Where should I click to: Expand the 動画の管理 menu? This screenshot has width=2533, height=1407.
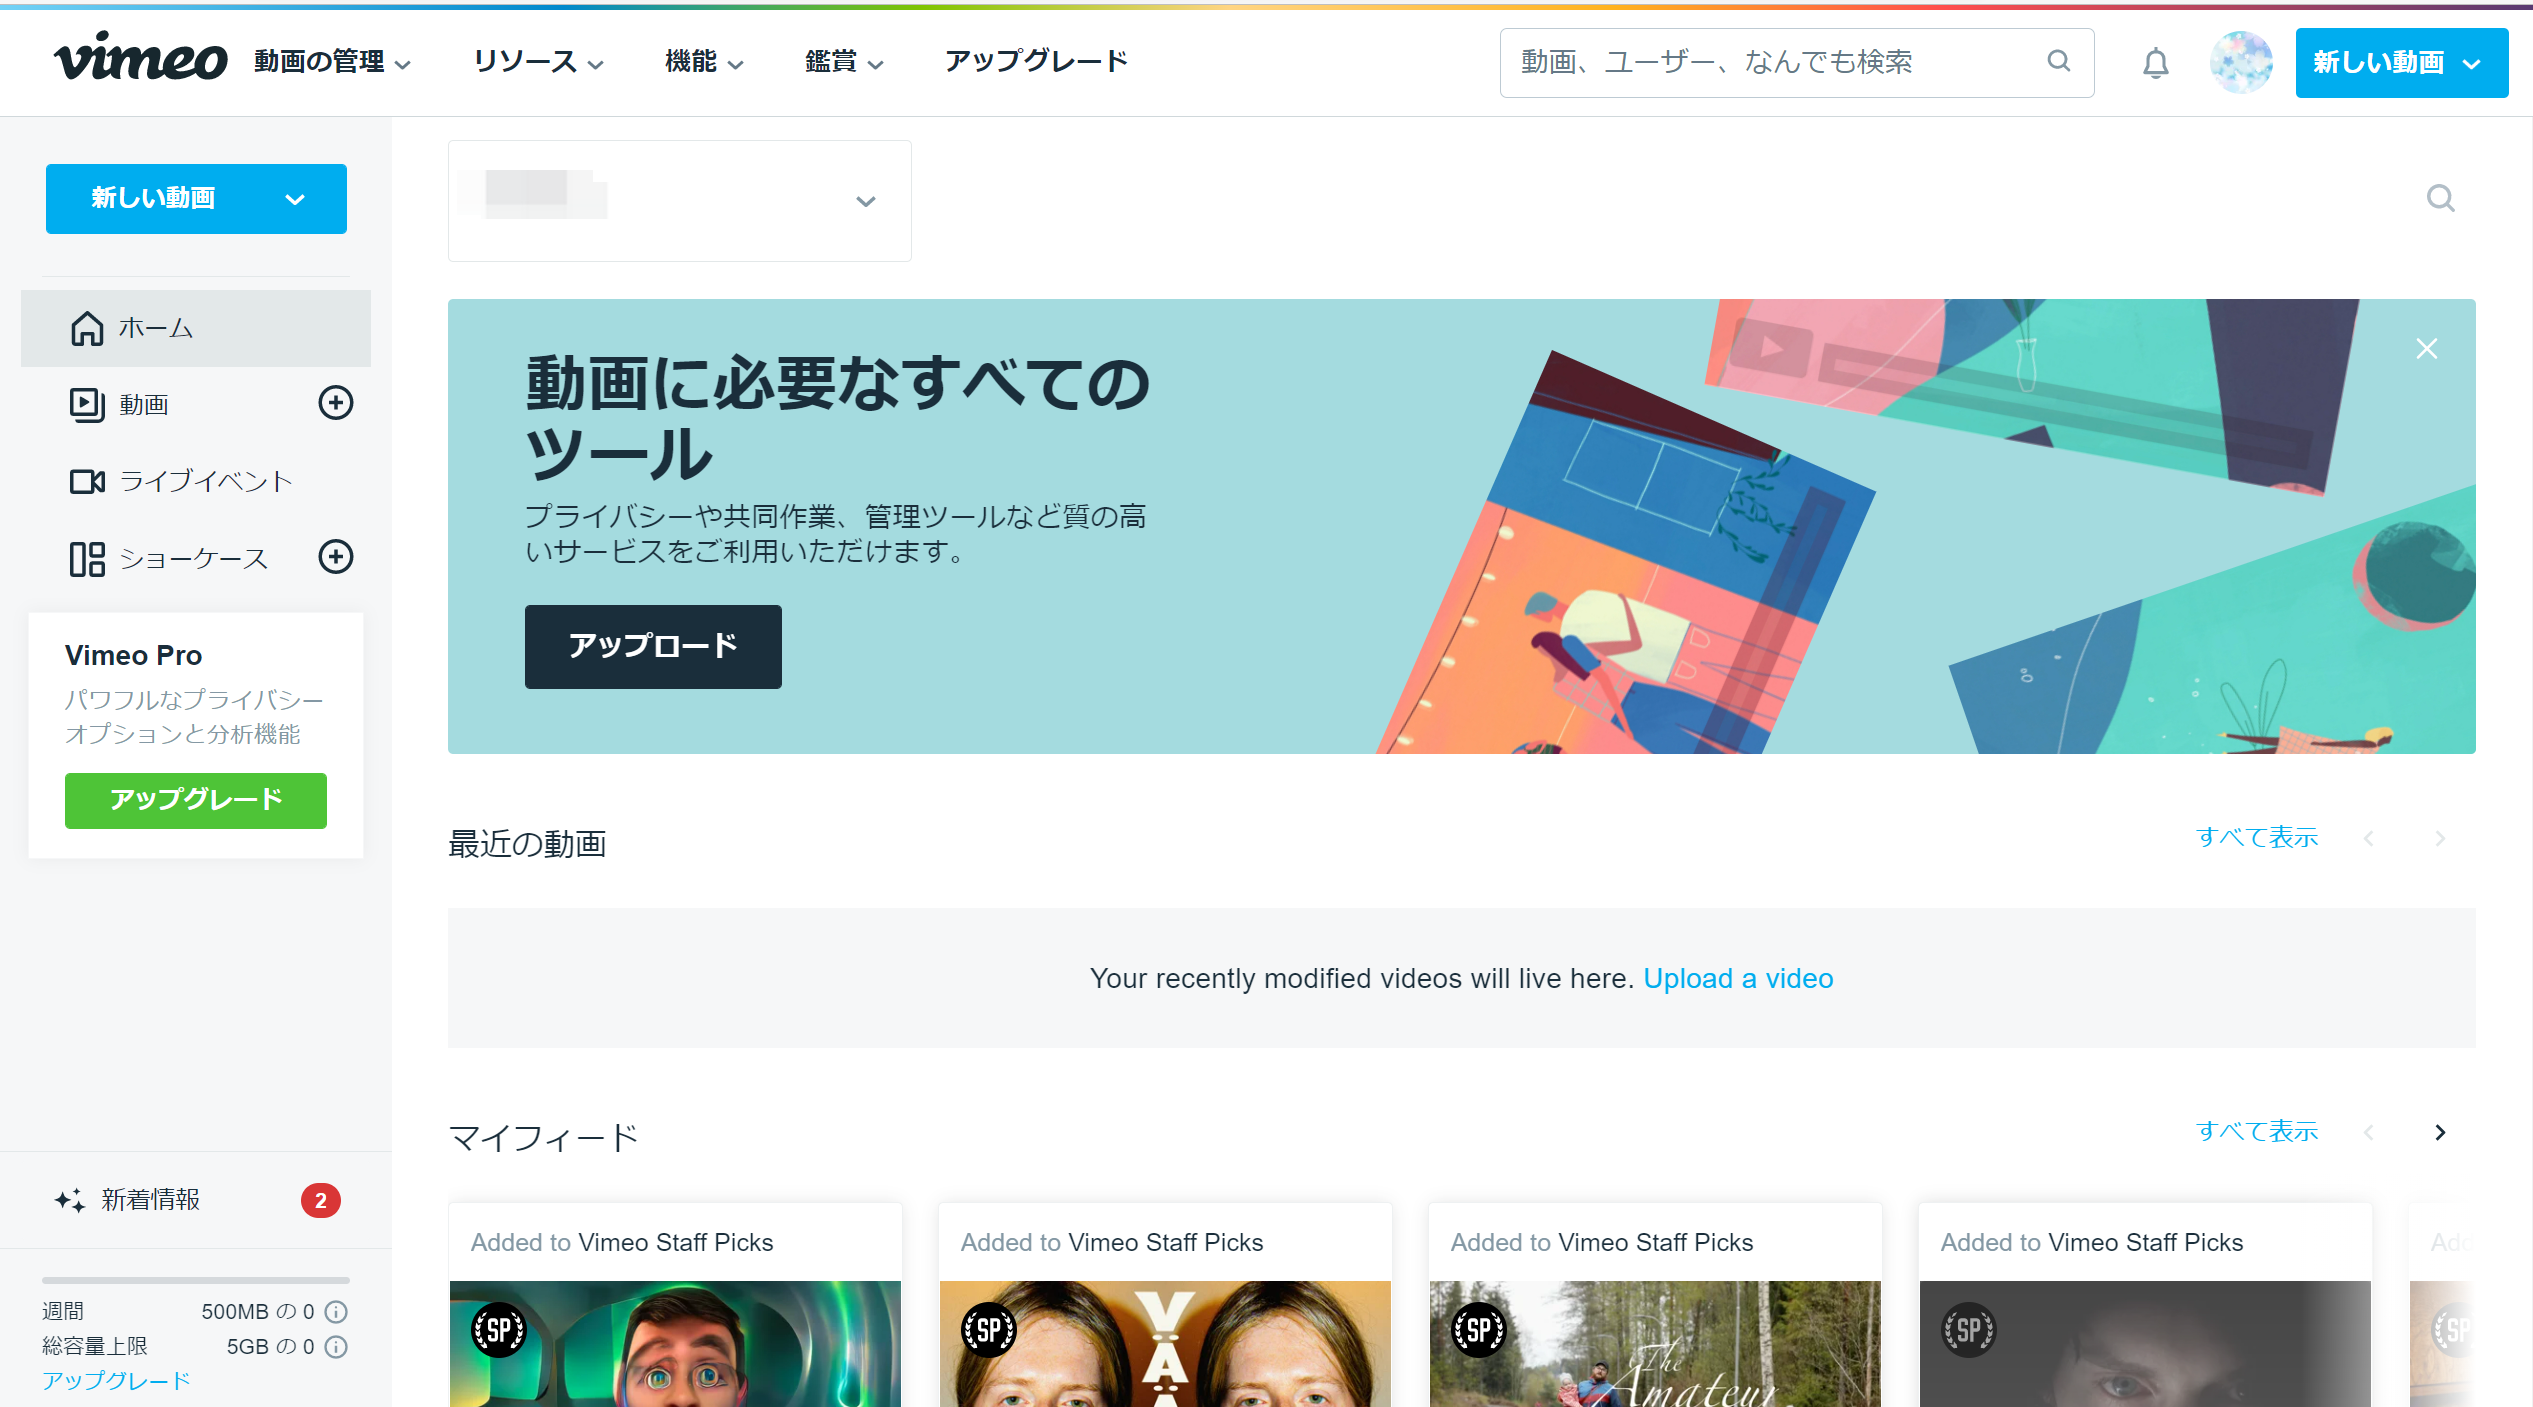click(x=332, y=62)
